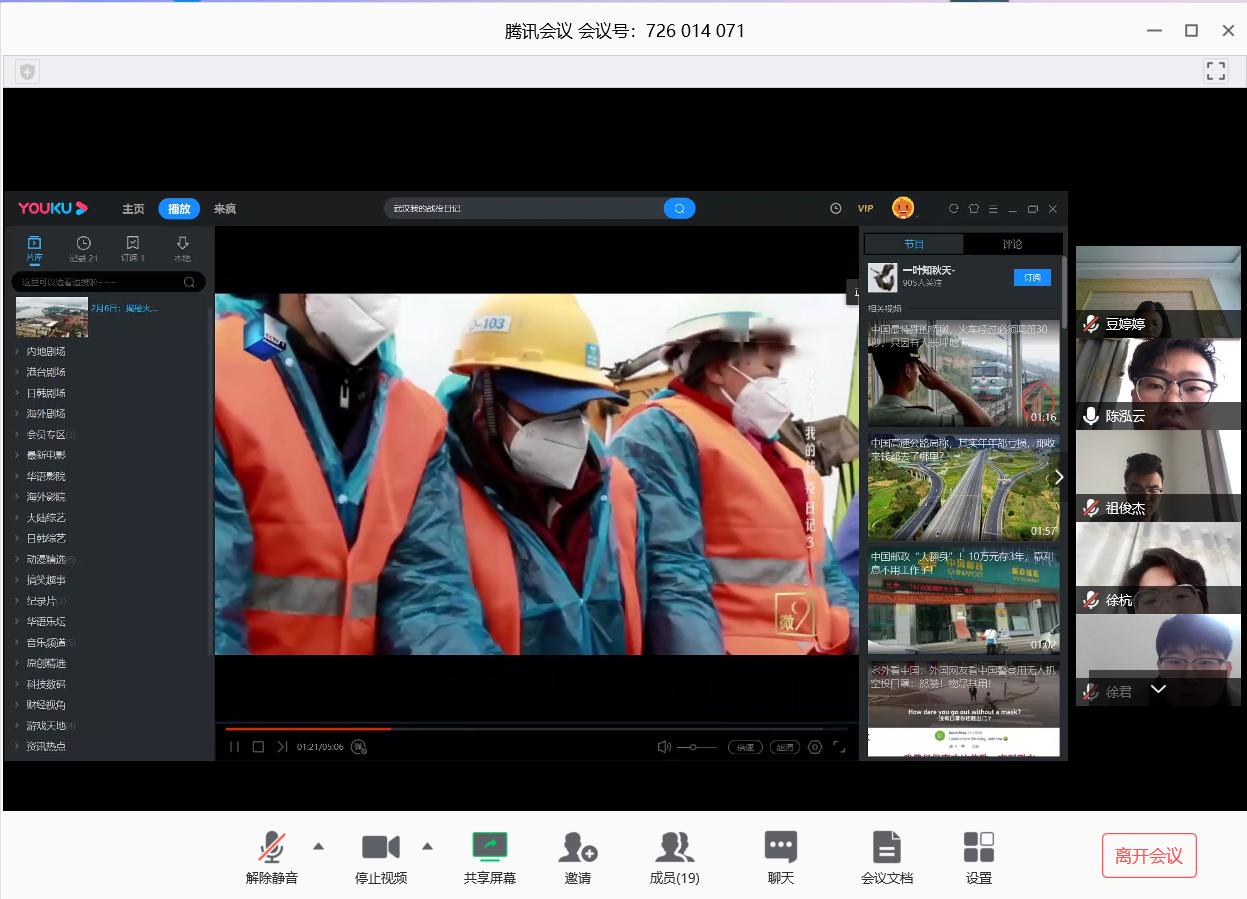
Task: Stop video with the camera button
Action: (x=380, y=848)
